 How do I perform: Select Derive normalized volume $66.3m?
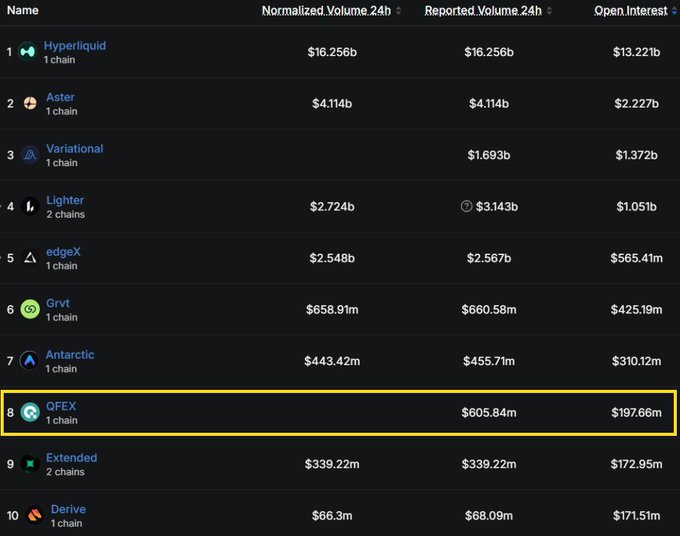pyautogui.click(x=332, y=516)
